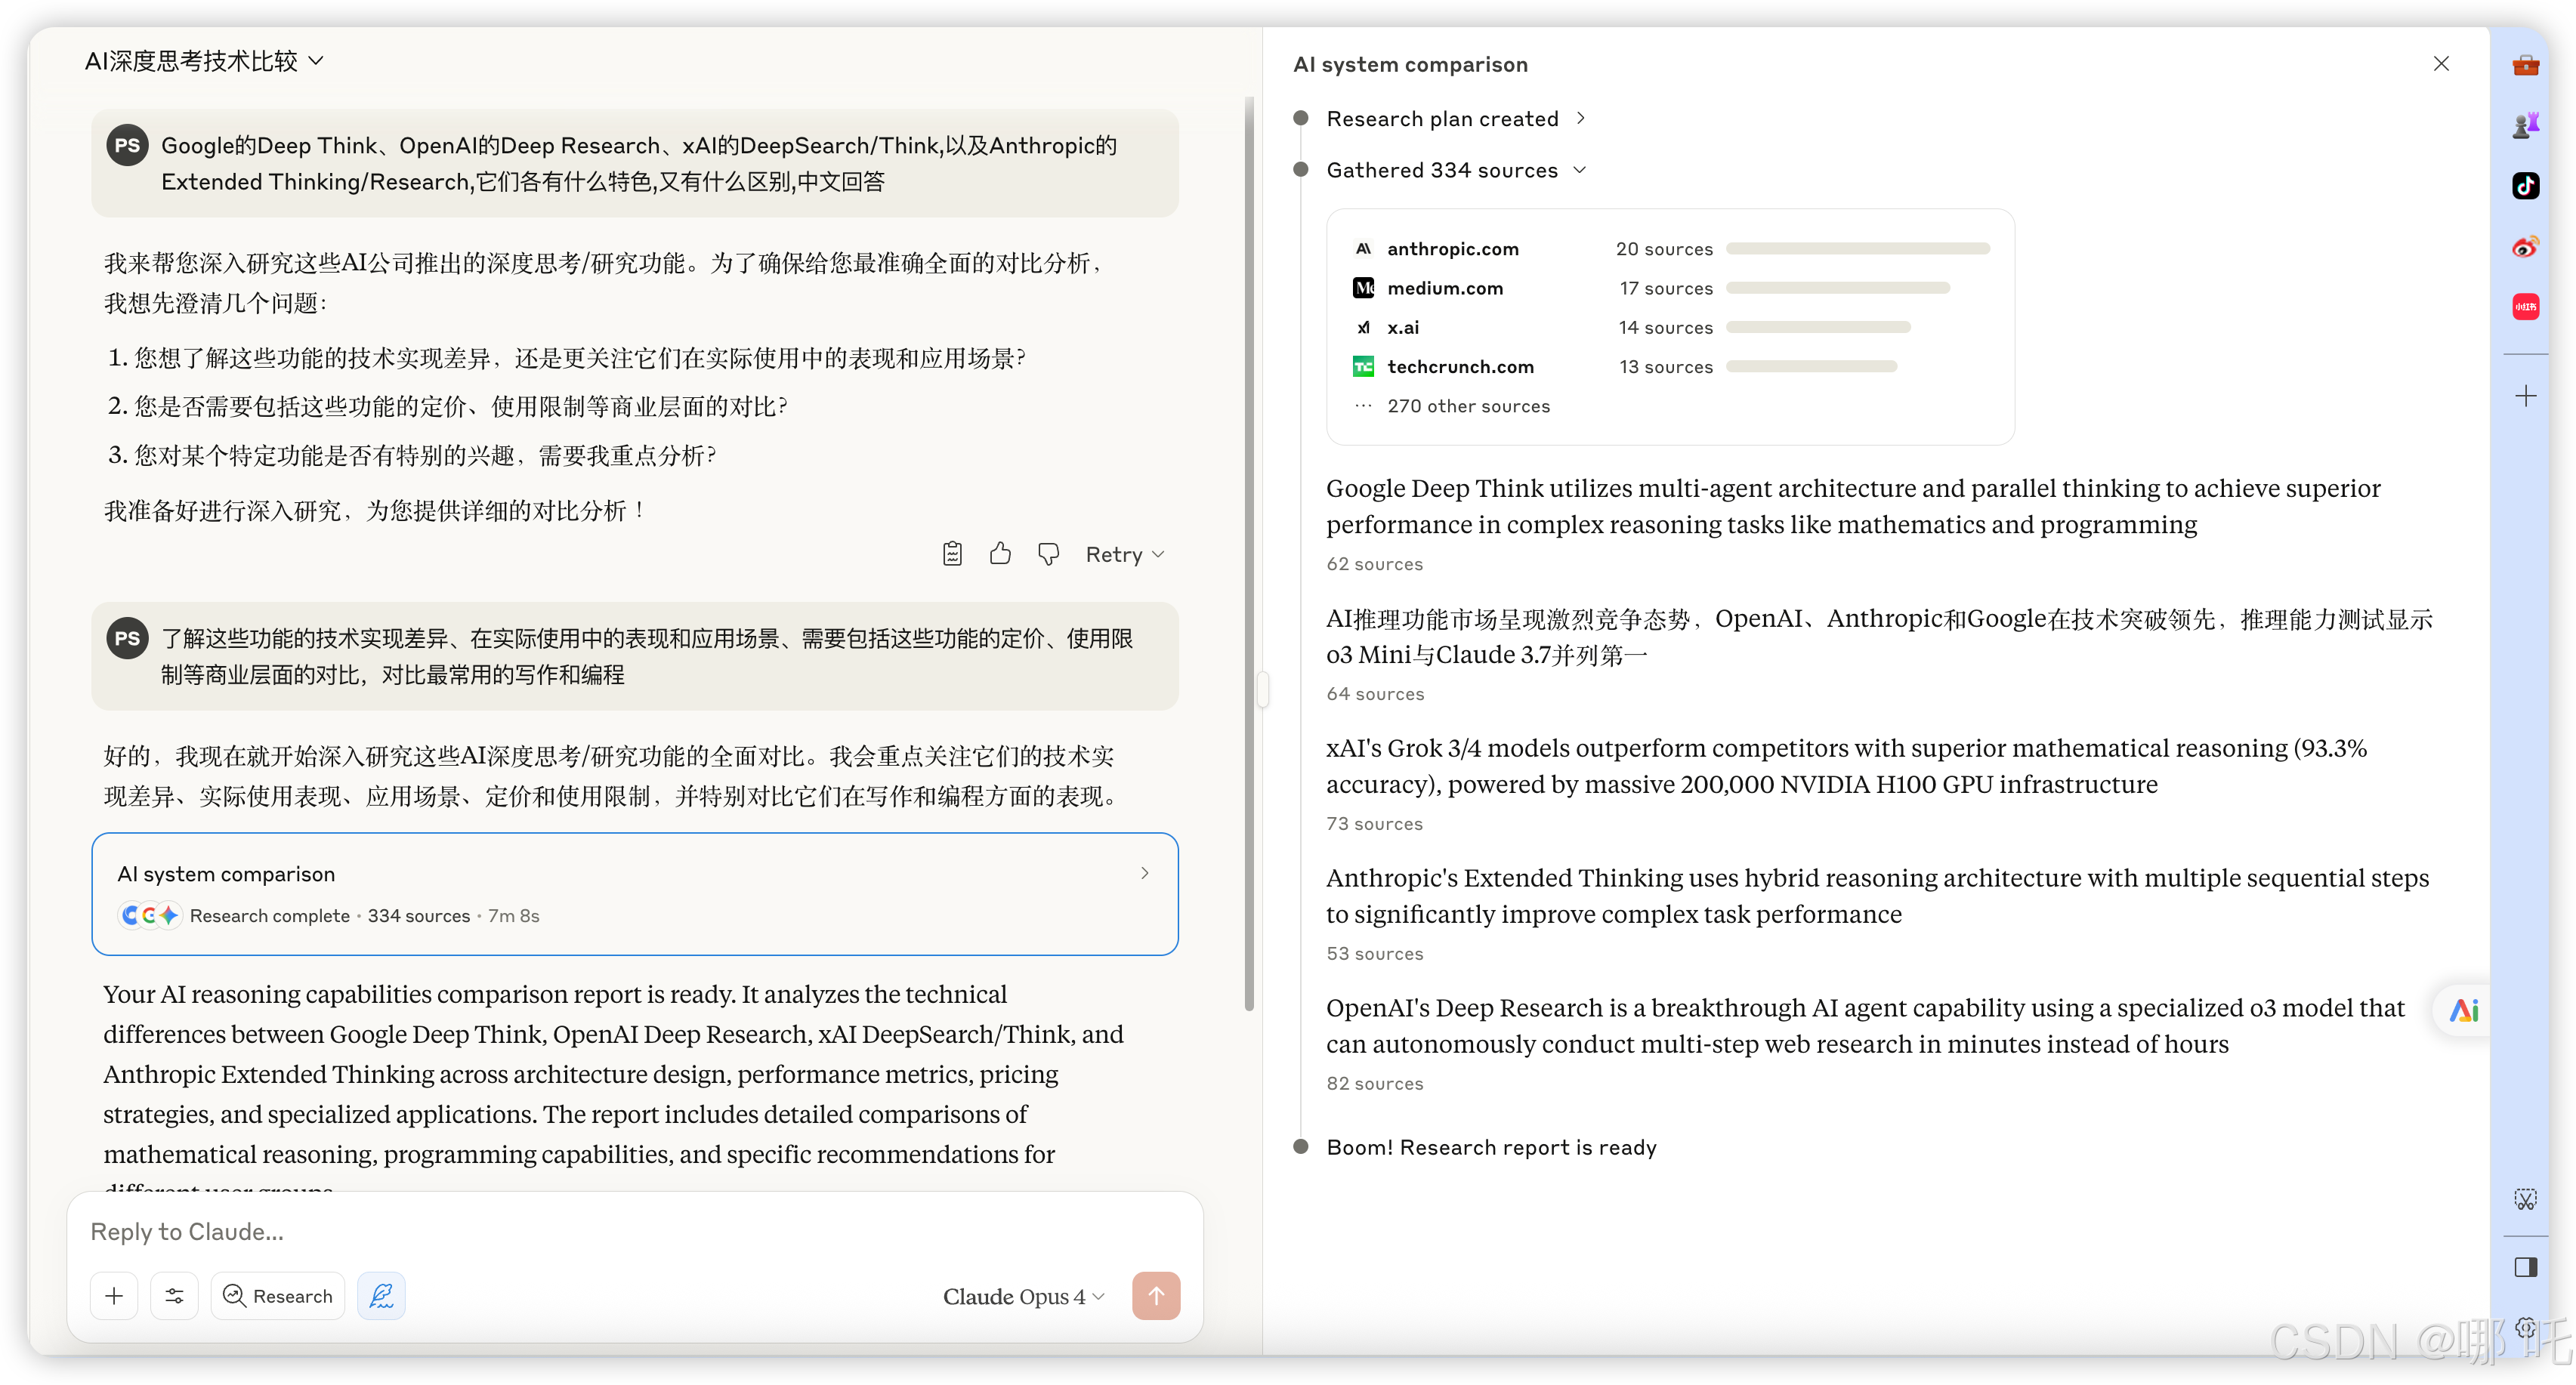Click the medium.com source count bar
Image resolution: width=2576 pixels, height=1385 pixels.
(x=1837, y=288)
